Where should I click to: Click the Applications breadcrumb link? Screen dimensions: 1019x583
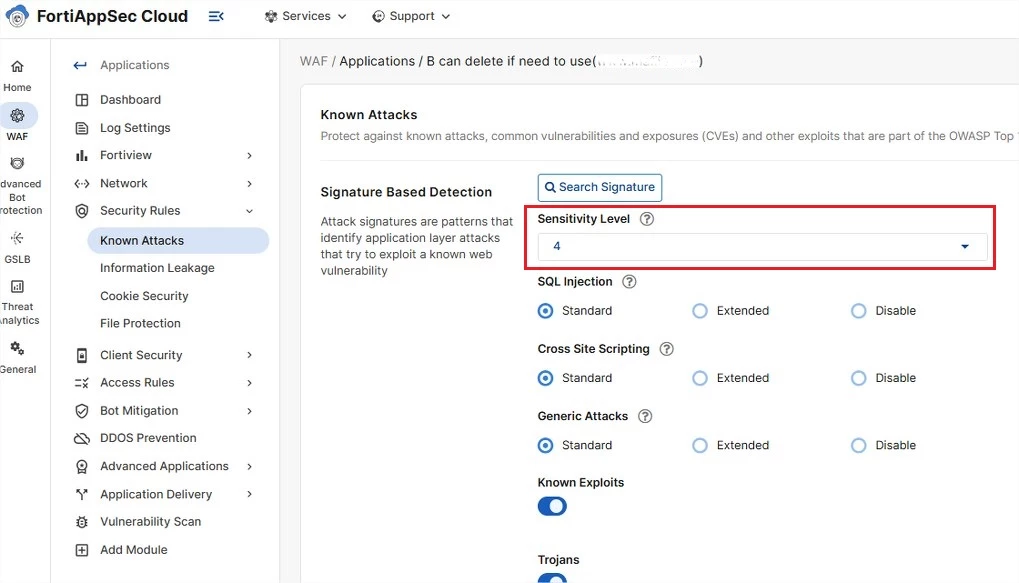tap(377, 61)
